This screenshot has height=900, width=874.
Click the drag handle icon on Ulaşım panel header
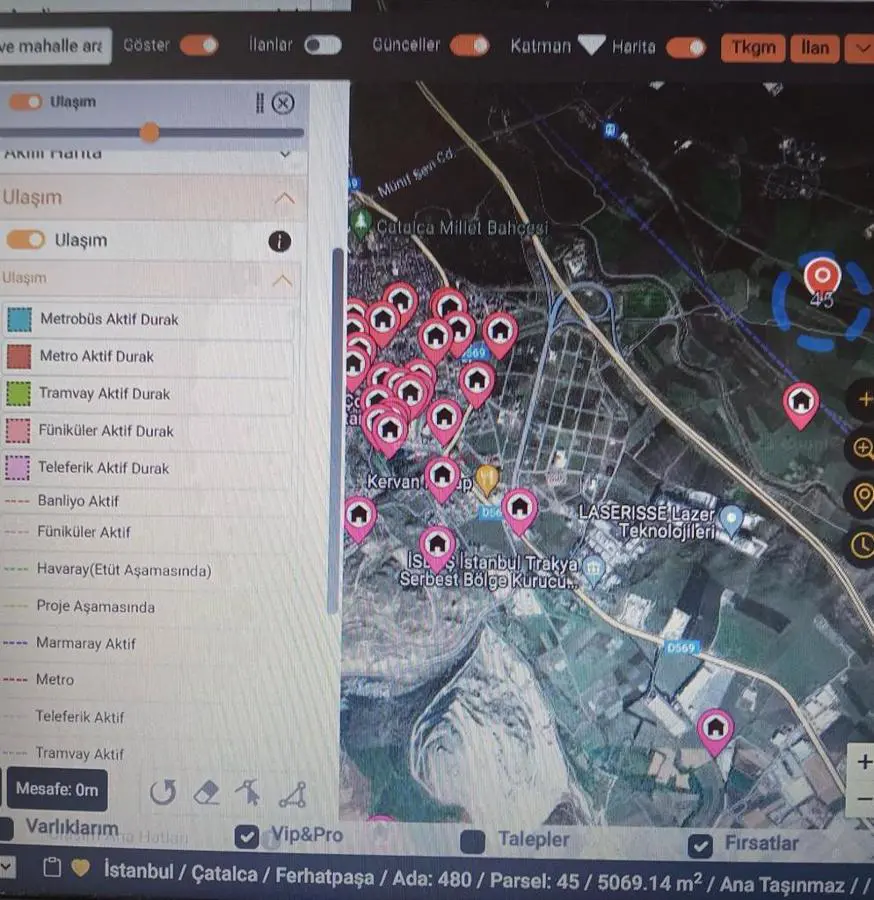(259, 103)
